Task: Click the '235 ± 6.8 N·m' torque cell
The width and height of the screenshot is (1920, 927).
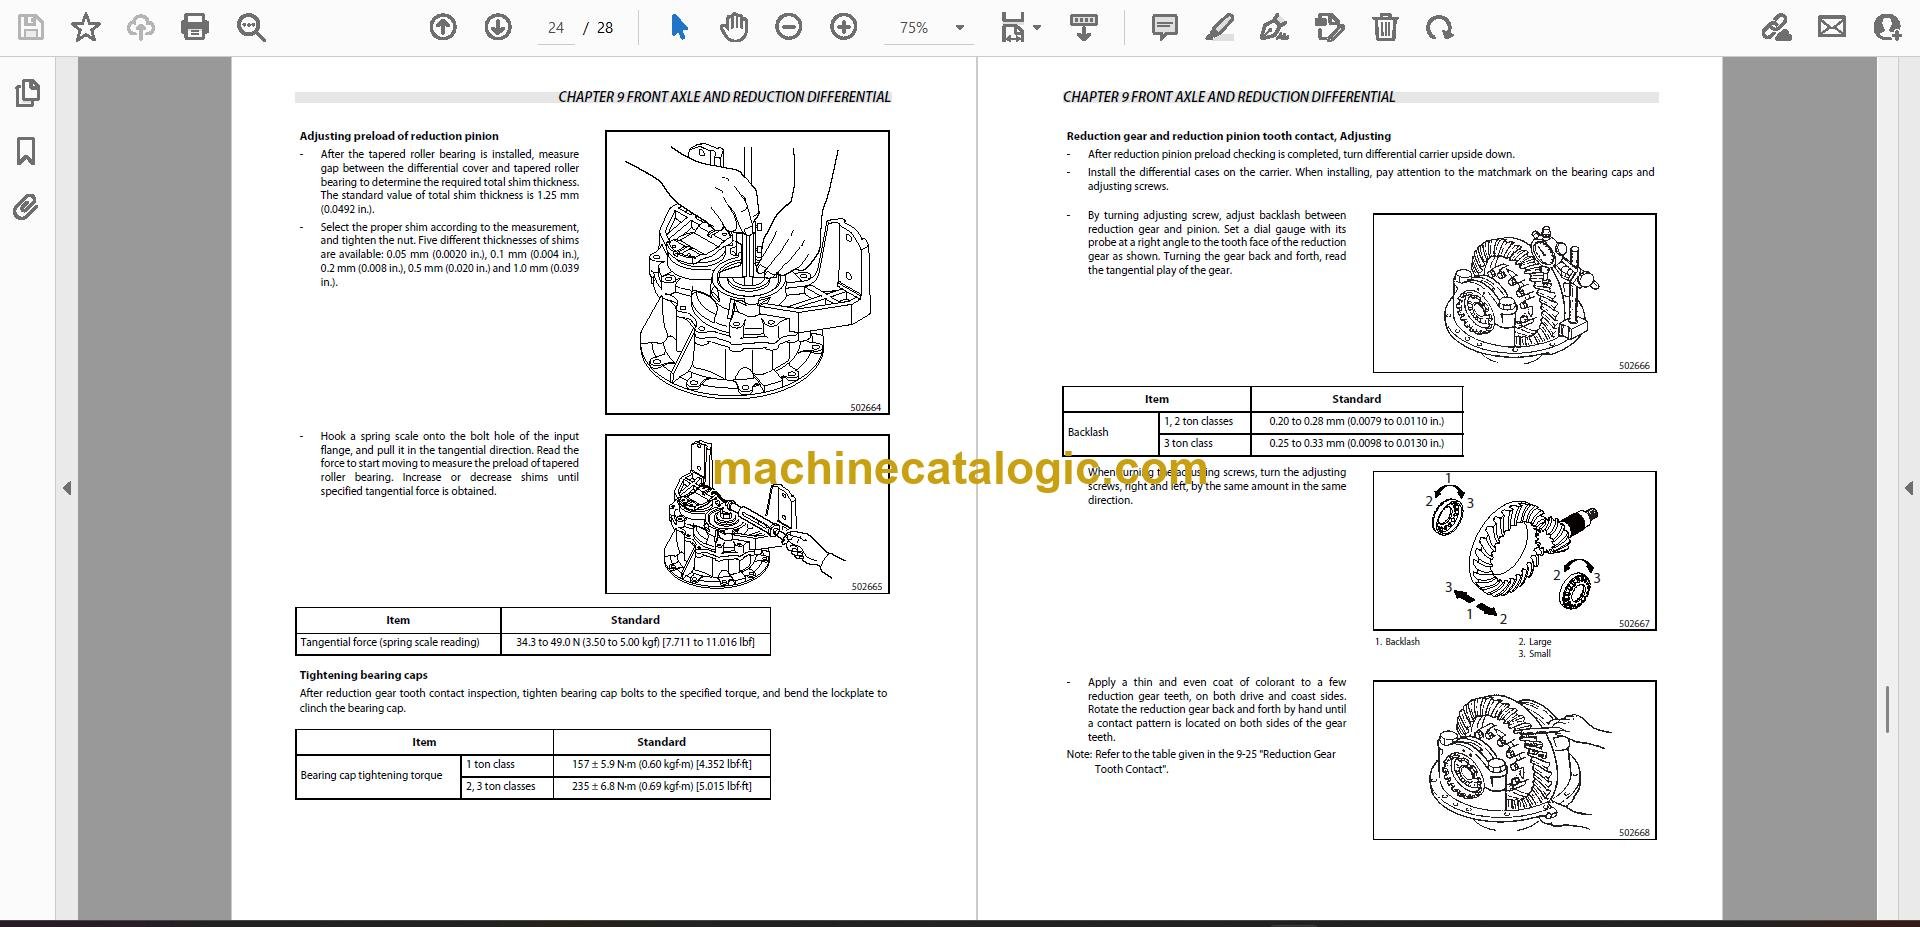Action: click(661, 787)
